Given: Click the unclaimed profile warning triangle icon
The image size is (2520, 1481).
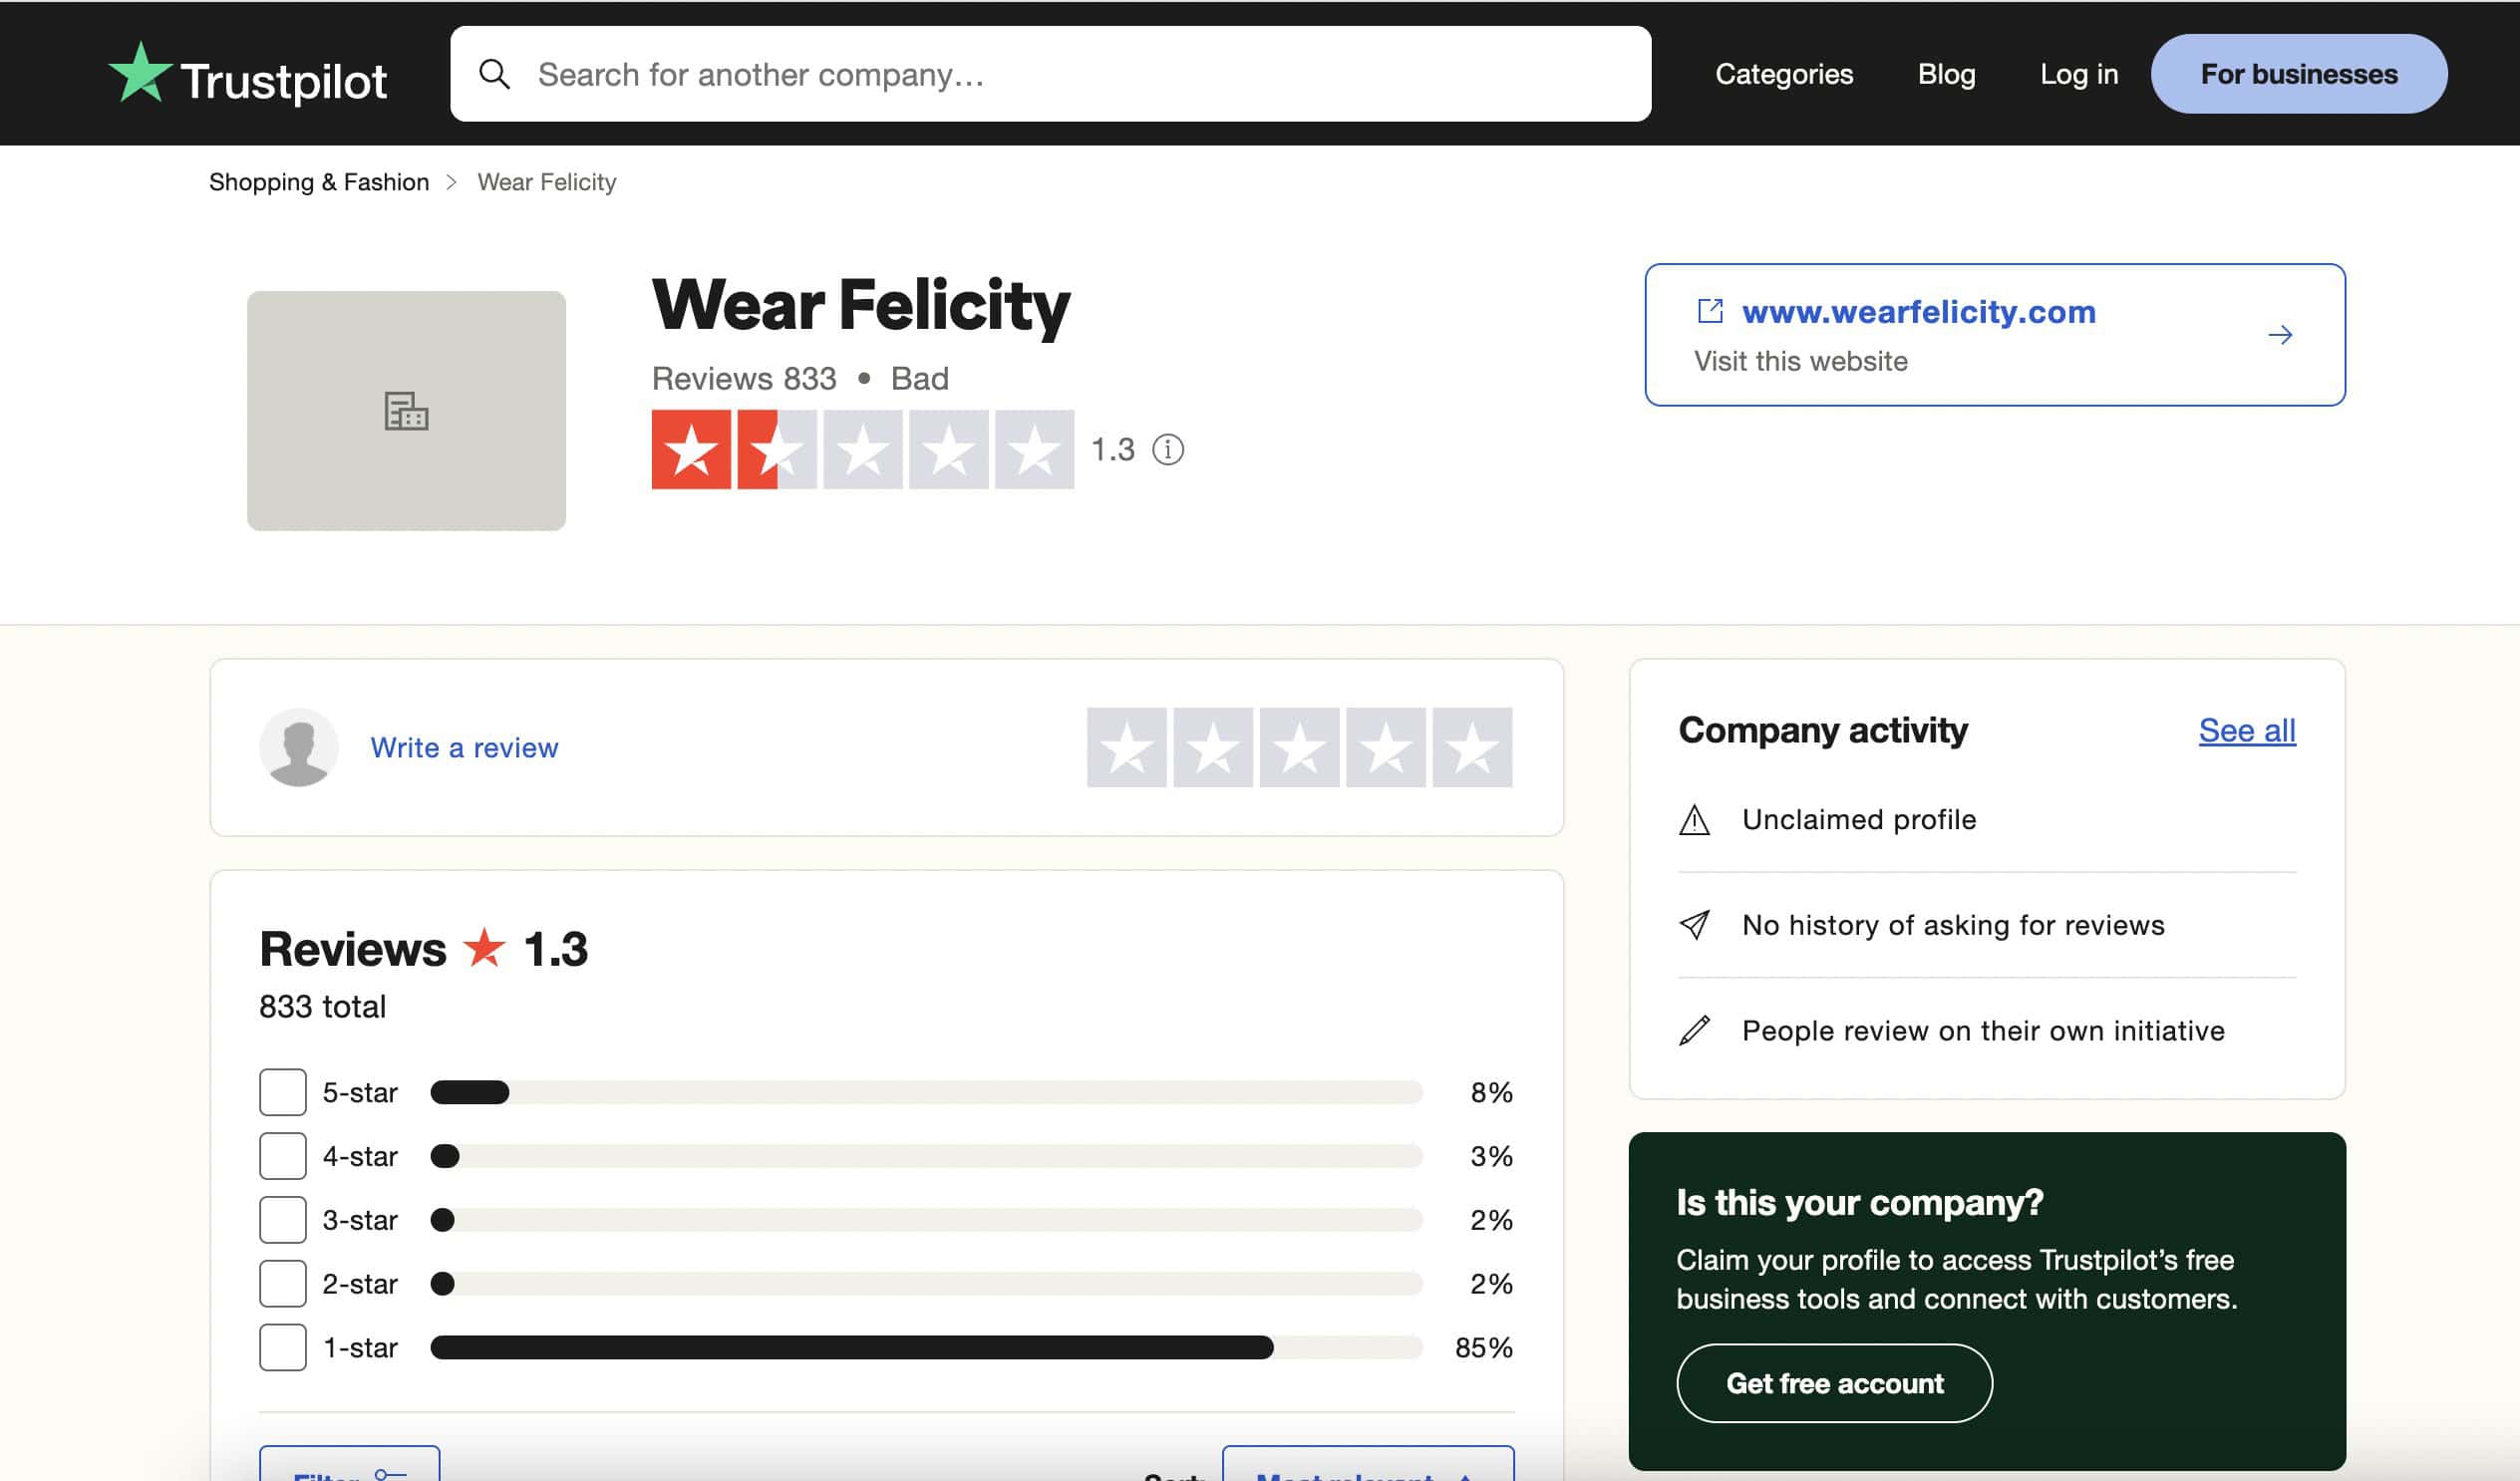Looking at the screenshot, I should pyautogui.click(x=1693, y=819).
